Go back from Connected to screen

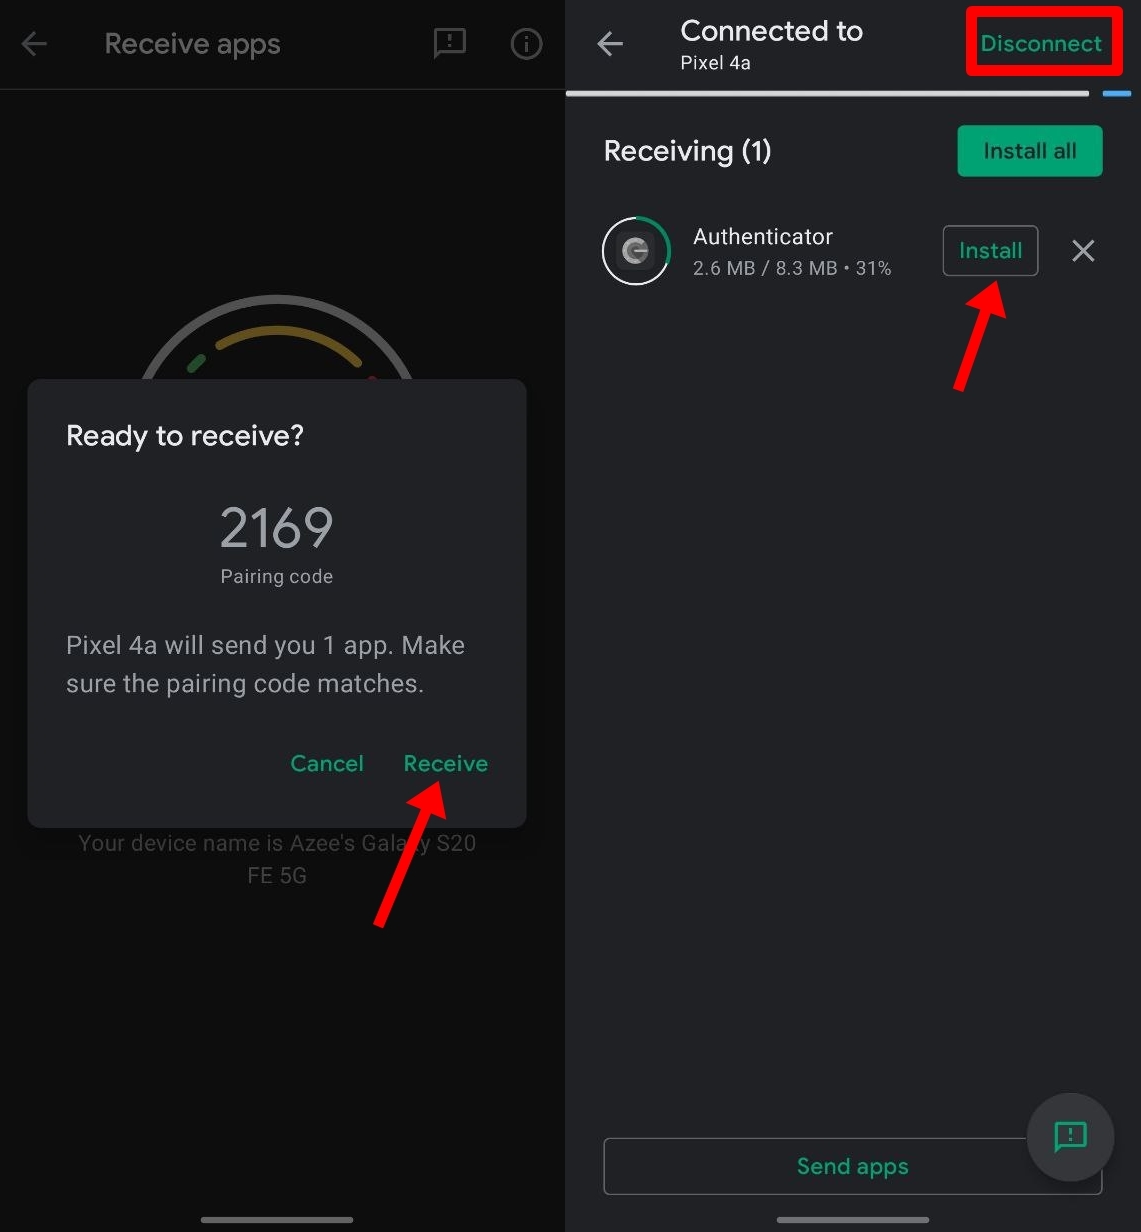610,43
